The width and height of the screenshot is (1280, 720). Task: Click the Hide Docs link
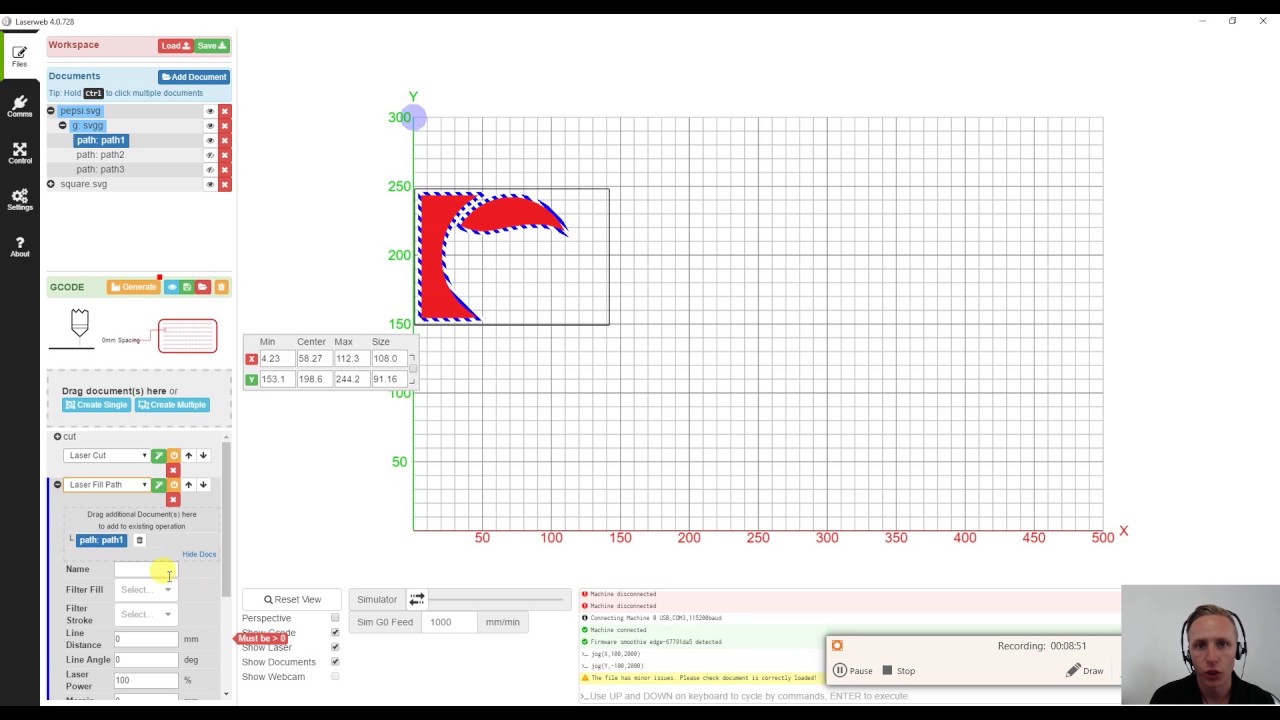199,554
